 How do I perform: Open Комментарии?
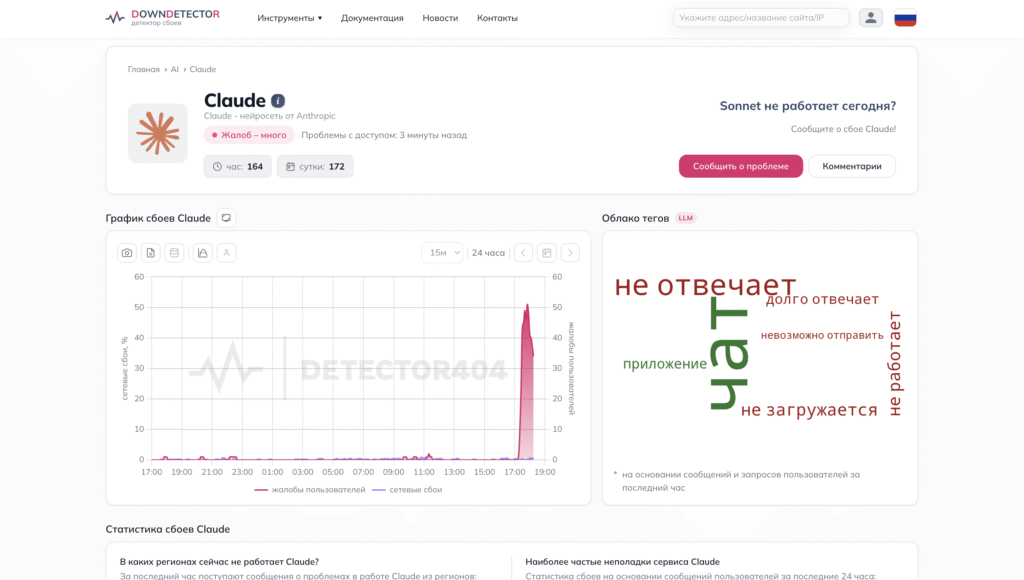[x=852, y=166]
